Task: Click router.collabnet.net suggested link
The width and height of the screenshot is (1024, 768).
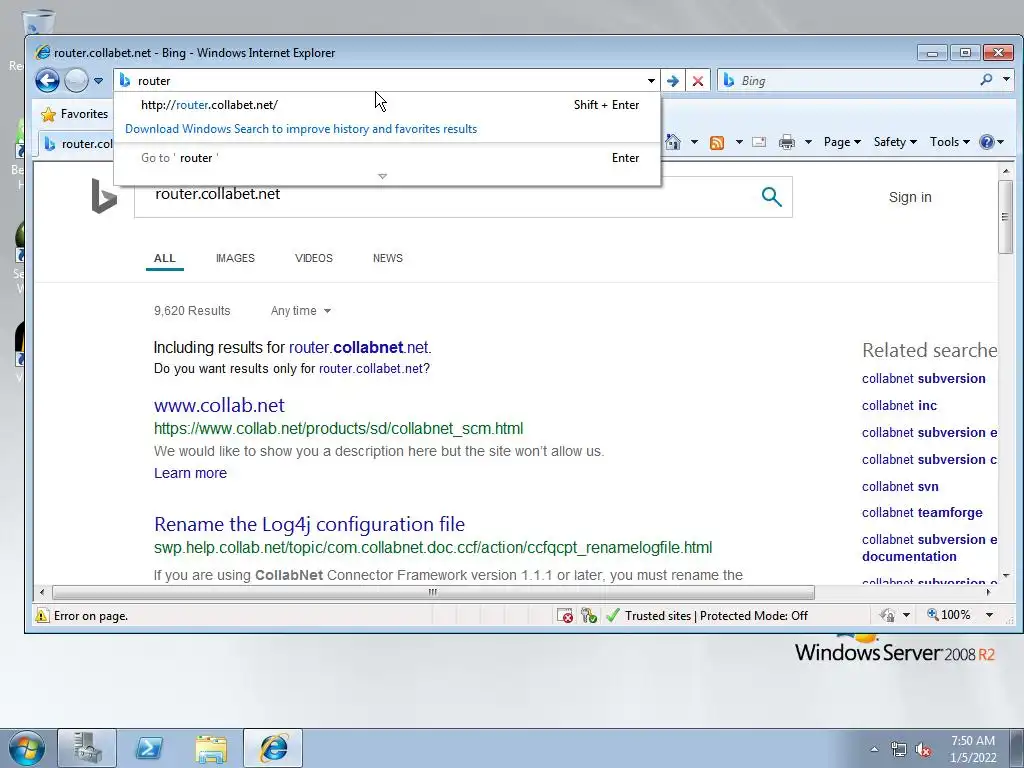Action: 359,347
